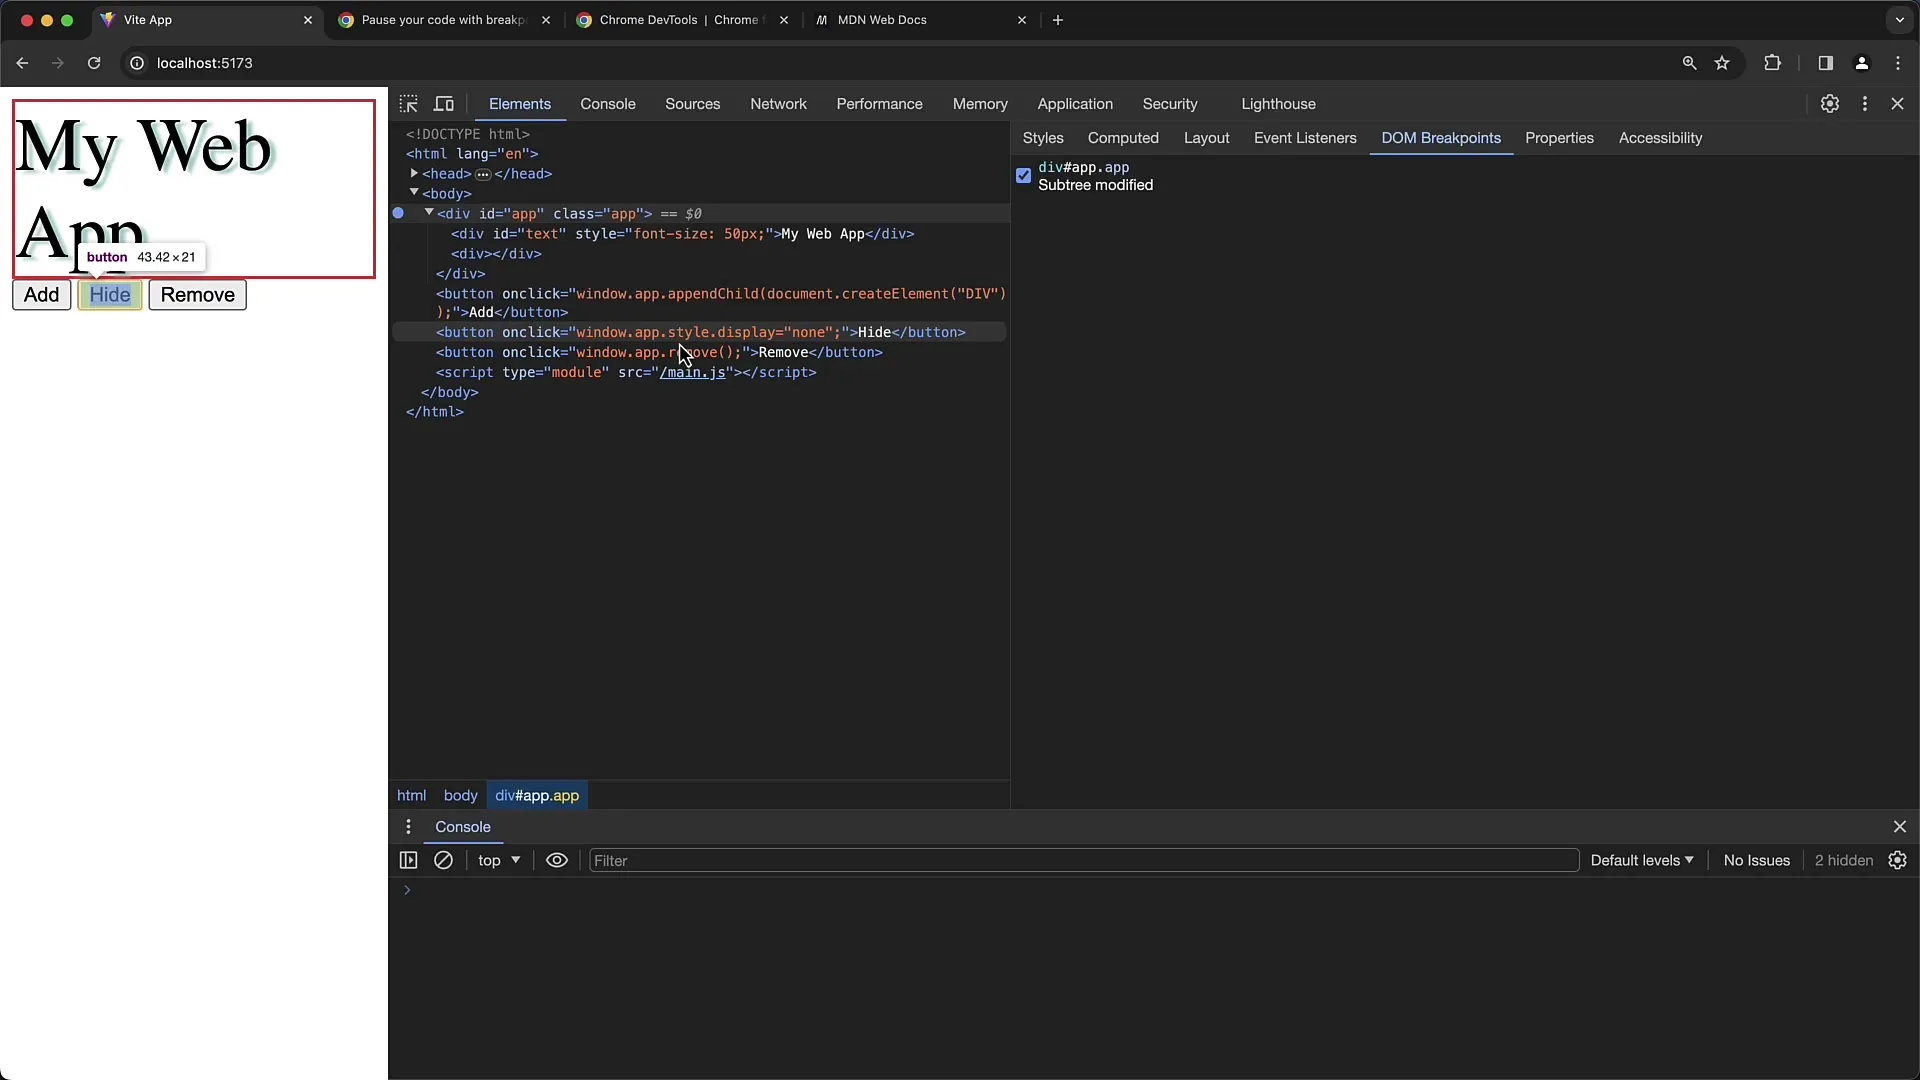Click the Filter input field in Console
This screenshot has width=1920, height=1080.
click(1081, 860)
